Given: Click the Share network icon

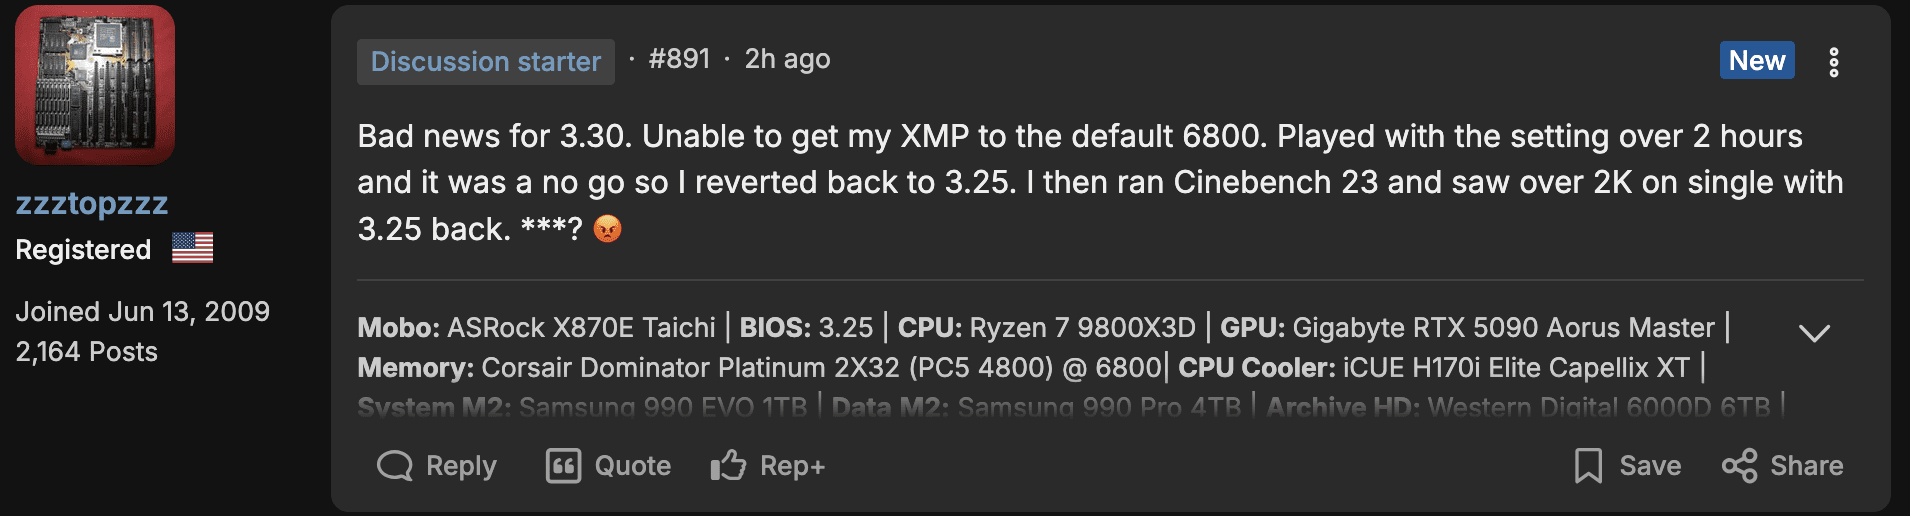Looking at the screenshot, I should click(1739, 466).
